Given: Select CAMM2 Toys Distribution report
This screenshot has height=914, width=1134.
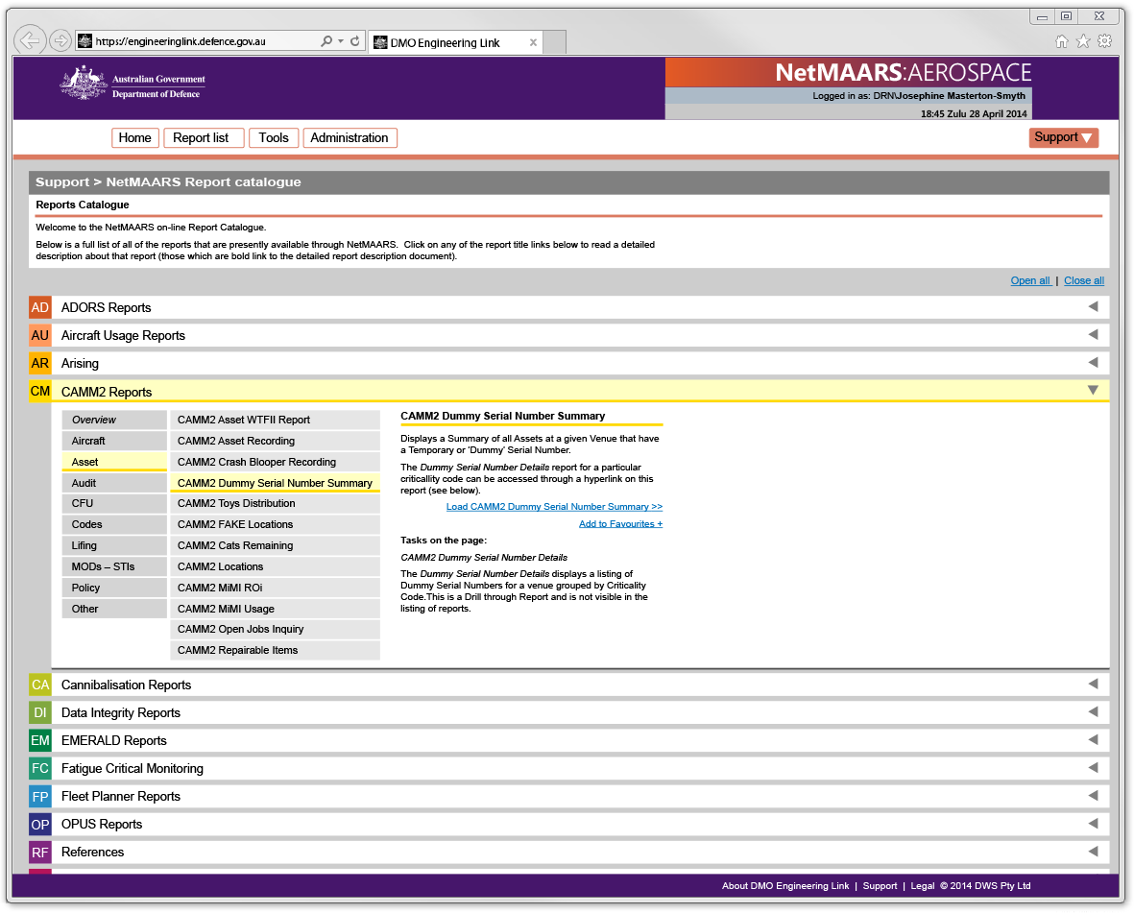Looking at the screenshot, I should 275,503.
